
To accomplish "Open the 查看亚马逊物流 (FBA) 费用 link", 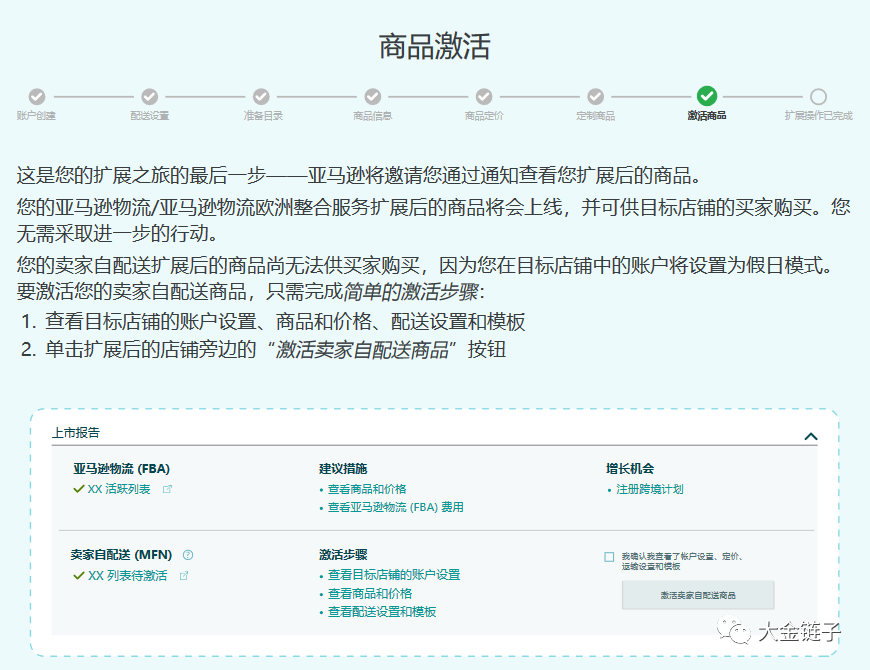I will click(397, 507).
